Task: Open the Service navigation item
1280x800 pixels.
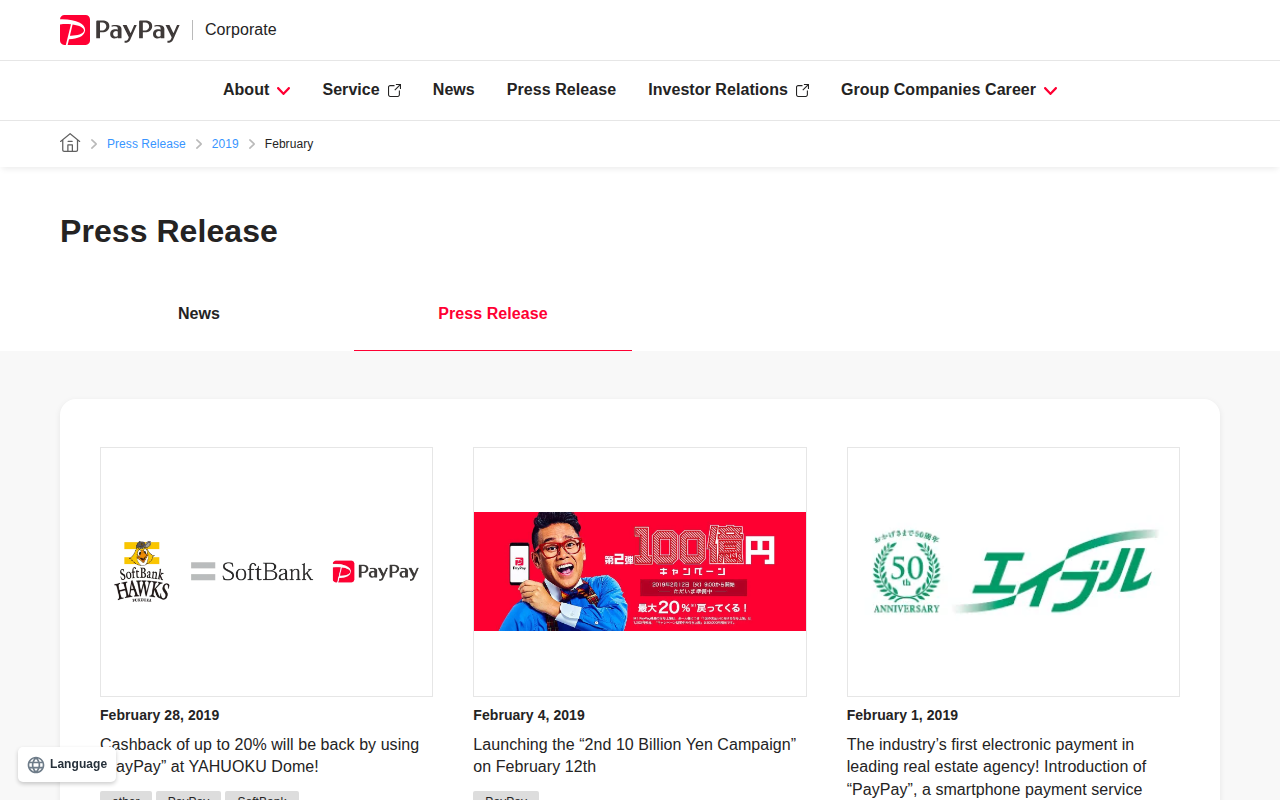Action: pyautogui.click(x=351, y=90)
